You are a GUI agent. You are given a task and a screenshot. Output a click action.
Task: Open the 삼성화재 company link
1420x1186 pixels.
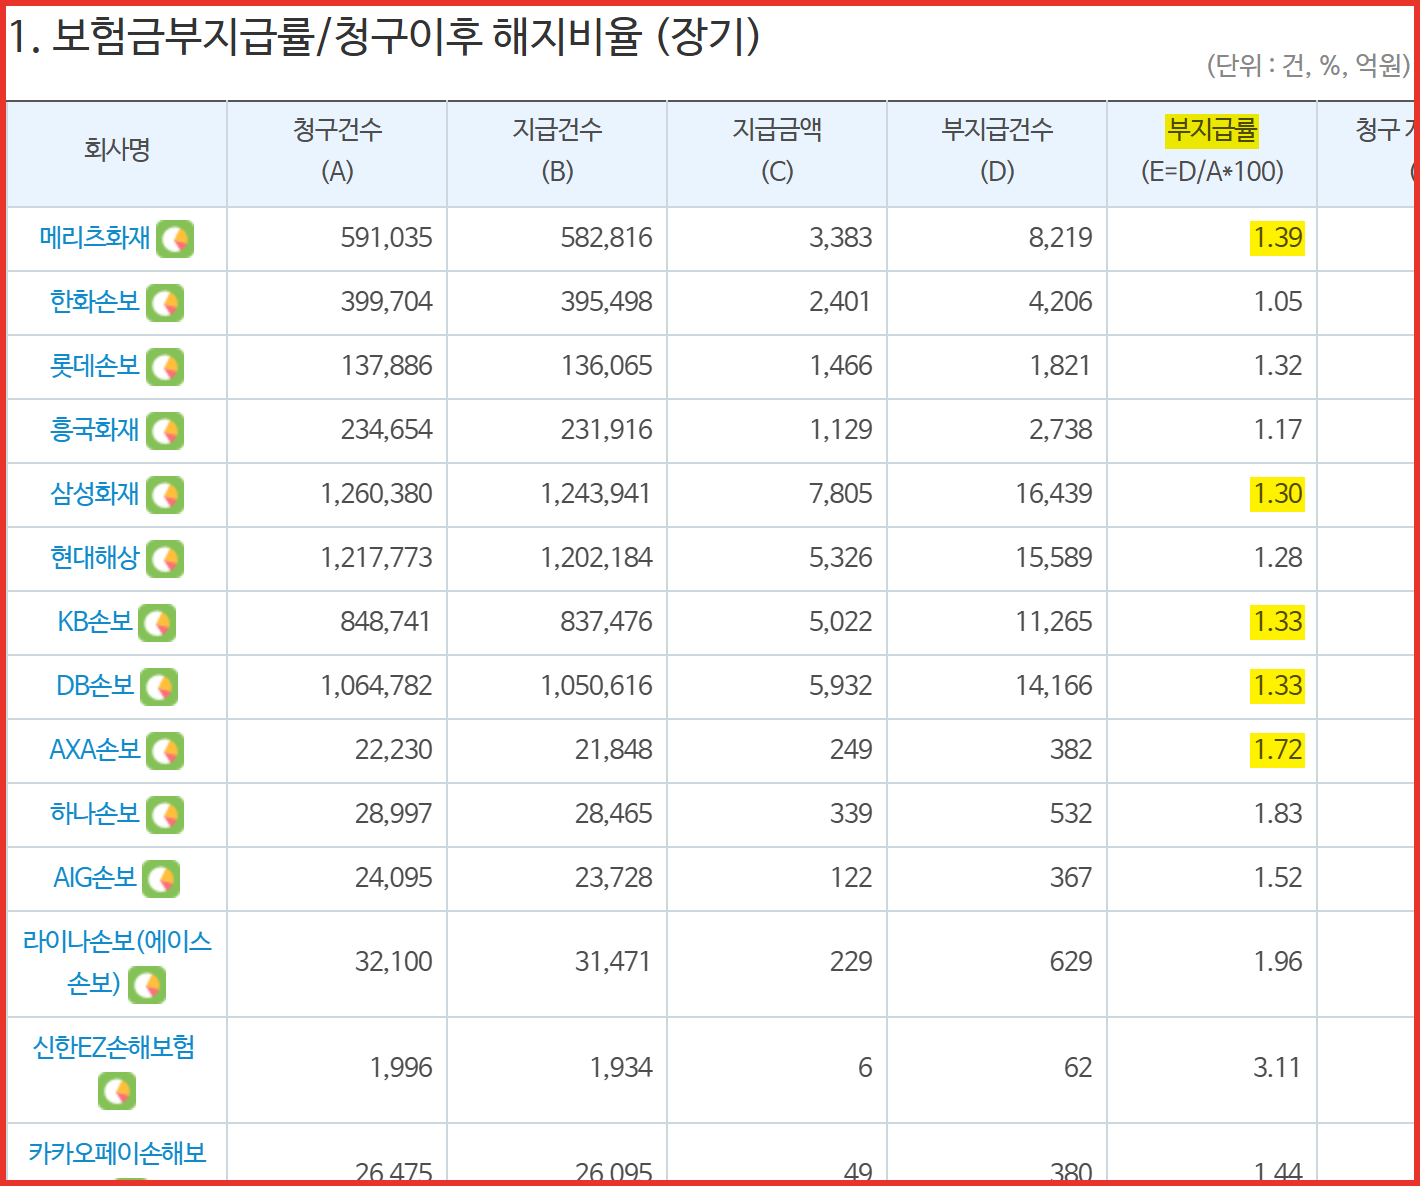click(95, 494)
